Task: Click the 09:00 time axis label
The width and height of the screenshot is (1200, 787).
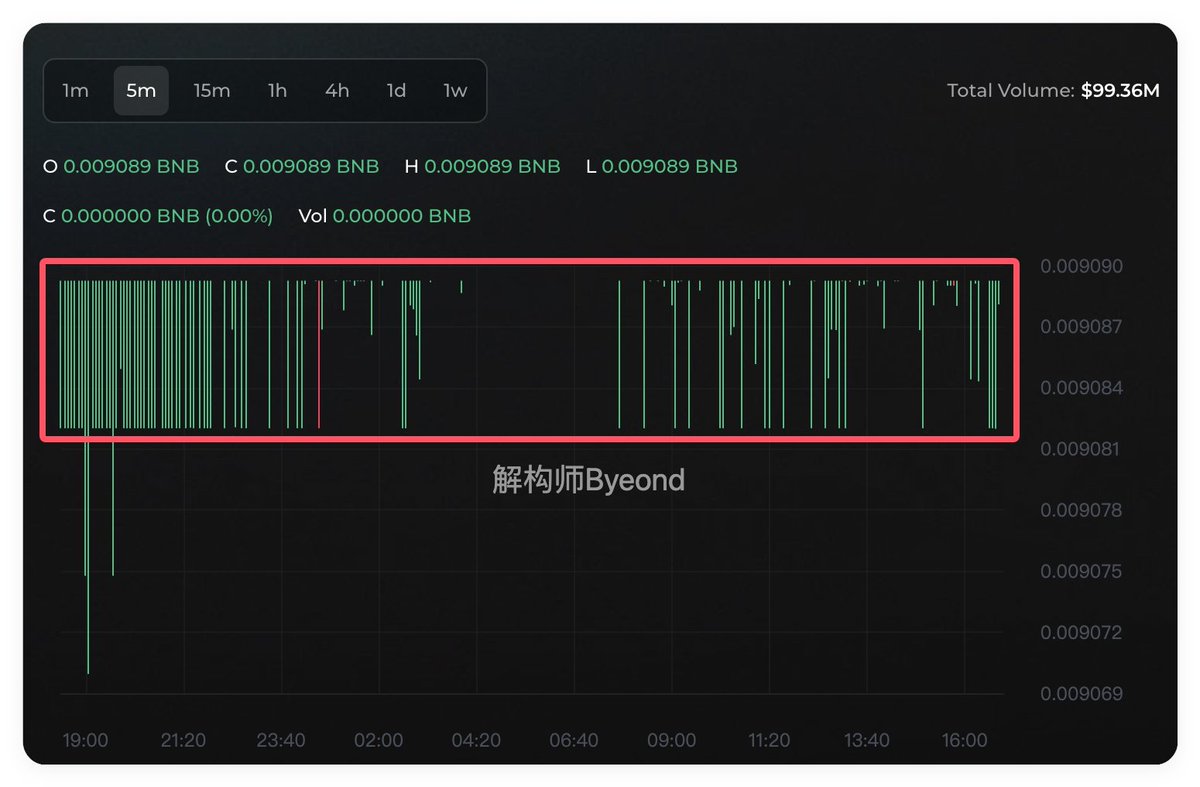Action: pos(672,741)
